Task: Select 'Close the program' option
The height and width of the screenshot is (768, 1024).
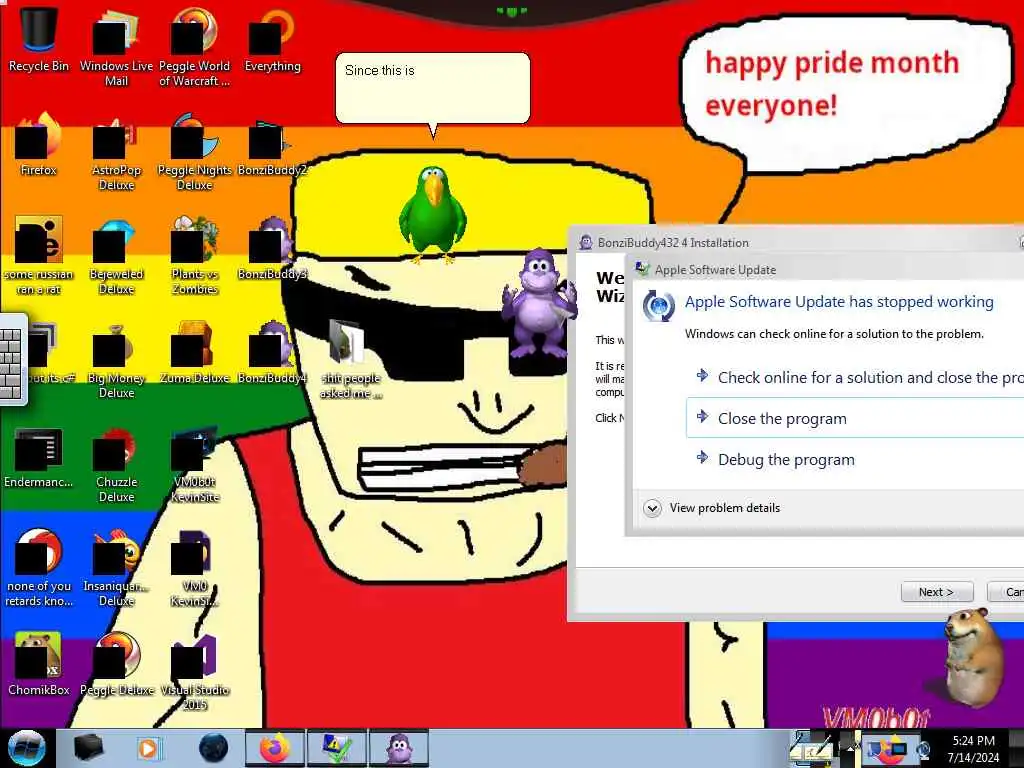Action: tap(856, 418)
